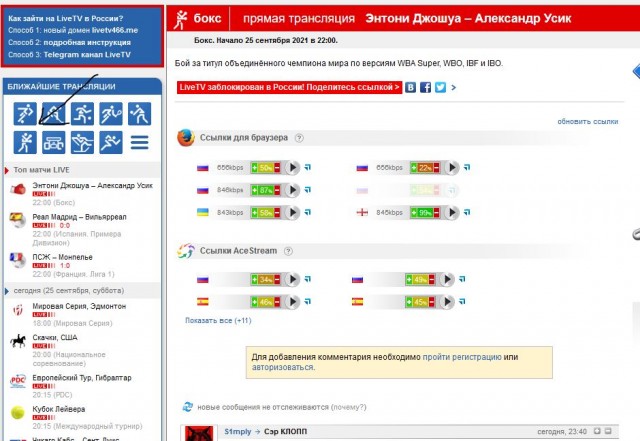Screen dimensions: 640x441
Task: Vote down the 46% AceStream link
Action: tap(277, 302)
